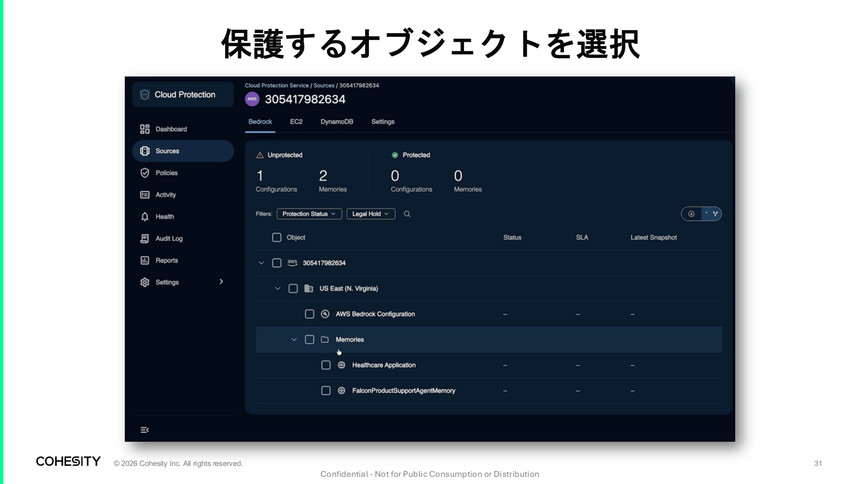The image size is (860, 484).
Task: Click the Policies shield icon
Action: pyautogui.click(x=145, y=173)
